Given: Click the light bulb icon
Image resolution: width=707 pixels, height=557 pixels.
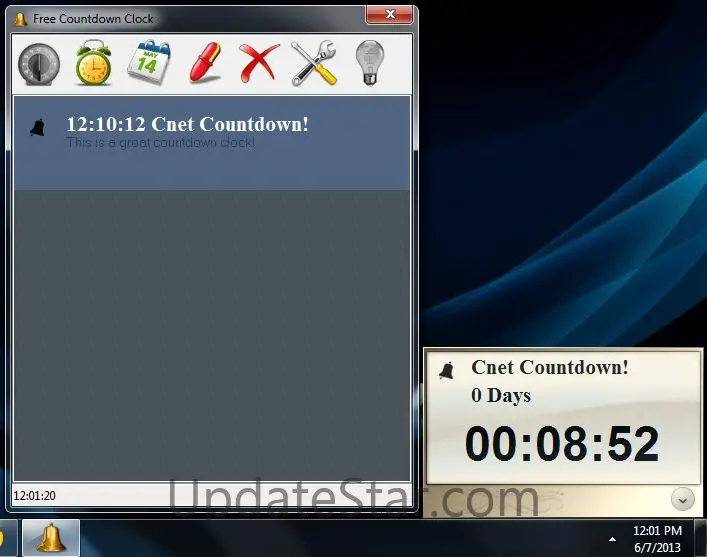Looking at the screenshot, I should [x=370, y=63].
